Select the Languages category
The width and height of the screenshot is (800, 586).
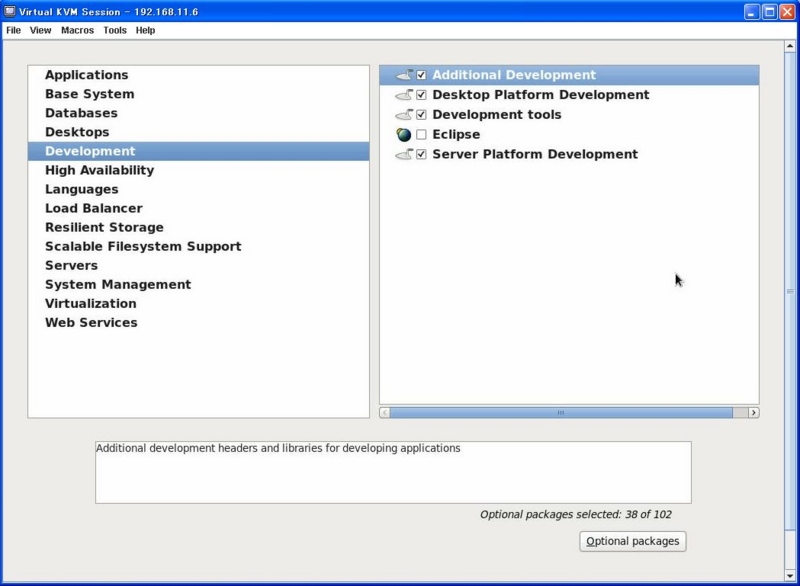coord(198,189)
